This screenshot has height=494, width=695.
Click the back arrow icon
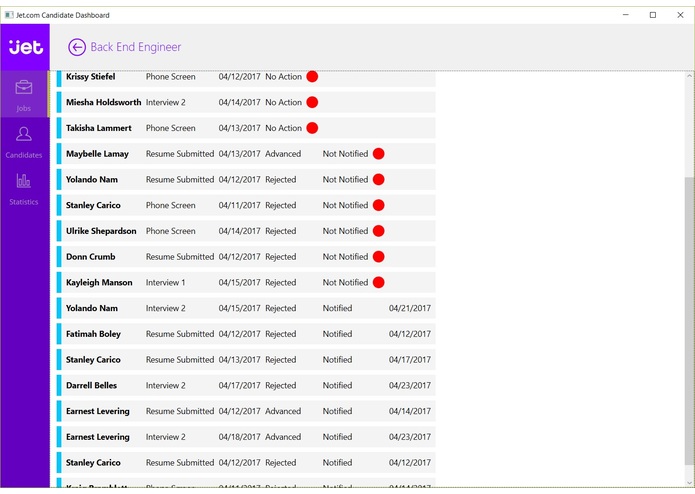click(77, 47)
